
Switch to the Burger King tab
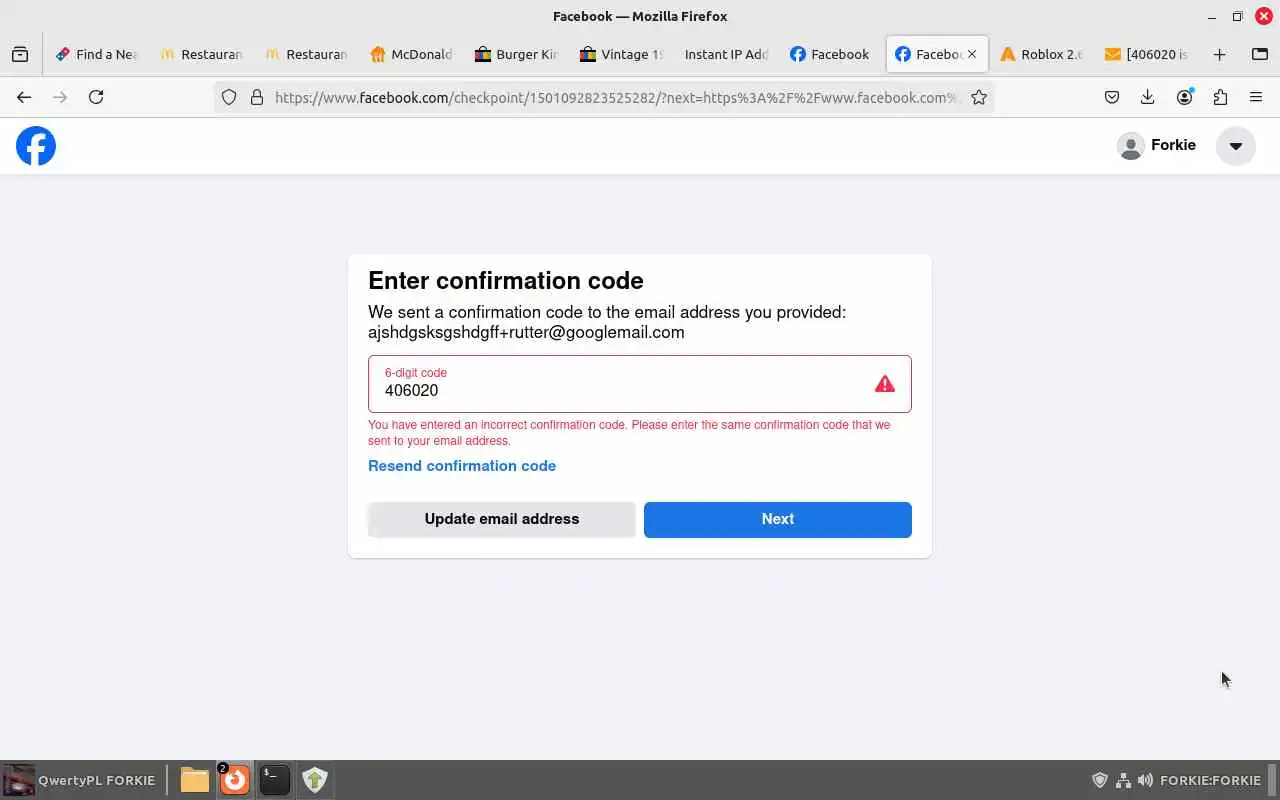coord(516,54)
